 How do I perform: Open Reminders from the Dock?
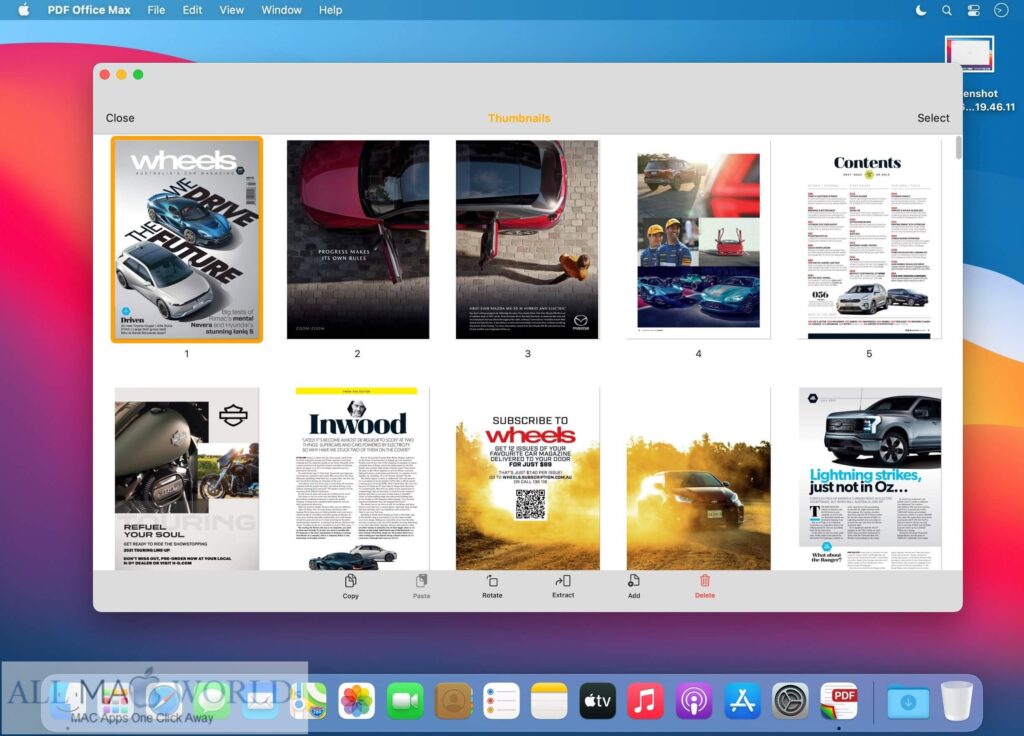501,701
